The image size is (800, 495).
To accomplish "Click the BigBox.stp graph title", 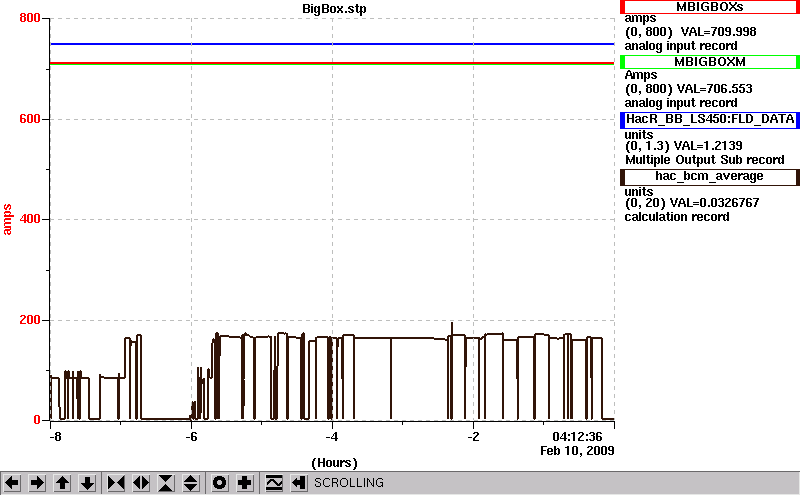I will (x=334, y=9).
